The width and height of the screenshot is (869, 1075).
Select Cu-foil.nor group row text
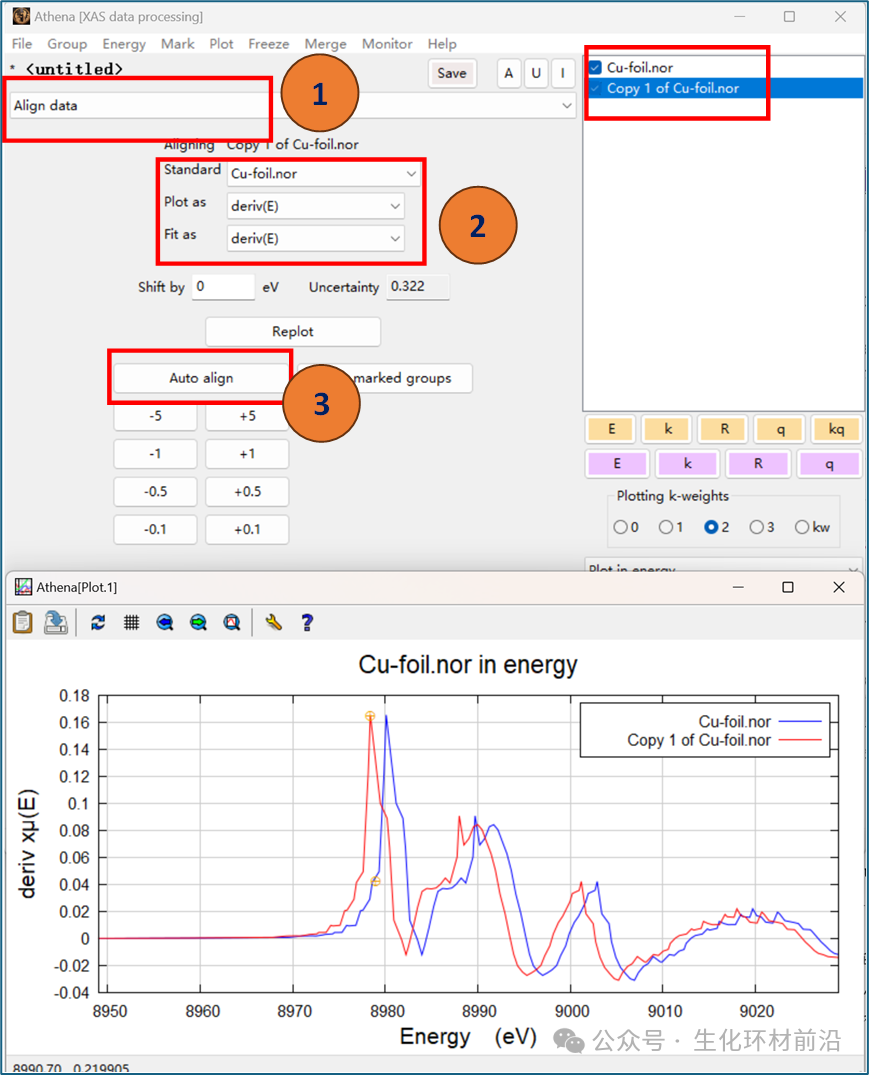click(x=640, y=67)
